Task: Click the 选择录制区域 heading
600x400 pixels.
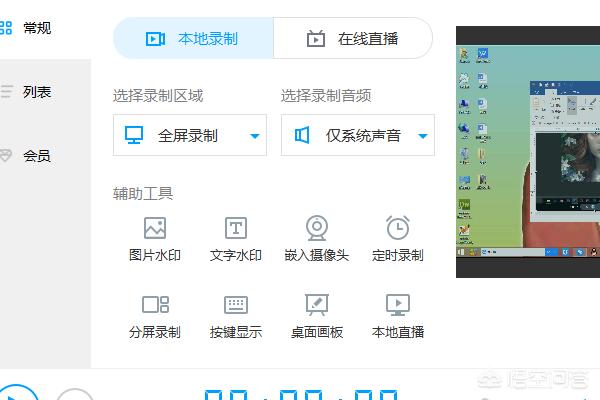Action: tap(158, 96)
